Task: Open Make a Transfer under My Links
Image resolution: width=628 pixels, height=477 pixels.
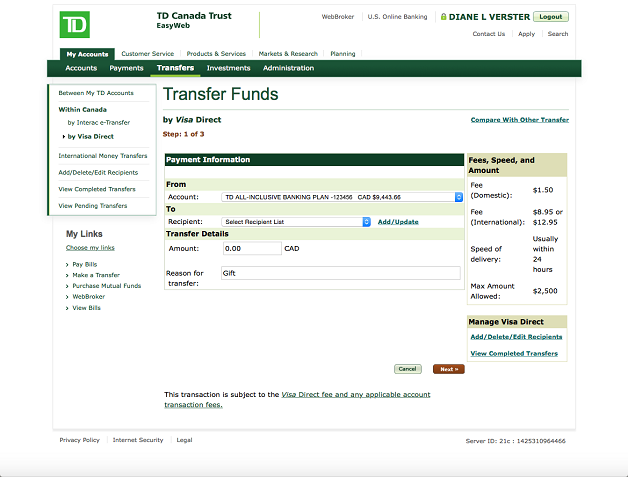Action: coord(96,275)
